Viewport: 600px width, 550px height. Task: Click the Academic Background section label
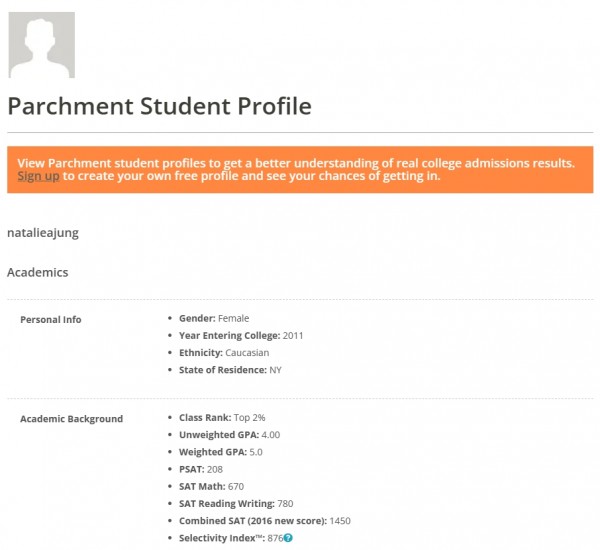click(x=72, y=419)
